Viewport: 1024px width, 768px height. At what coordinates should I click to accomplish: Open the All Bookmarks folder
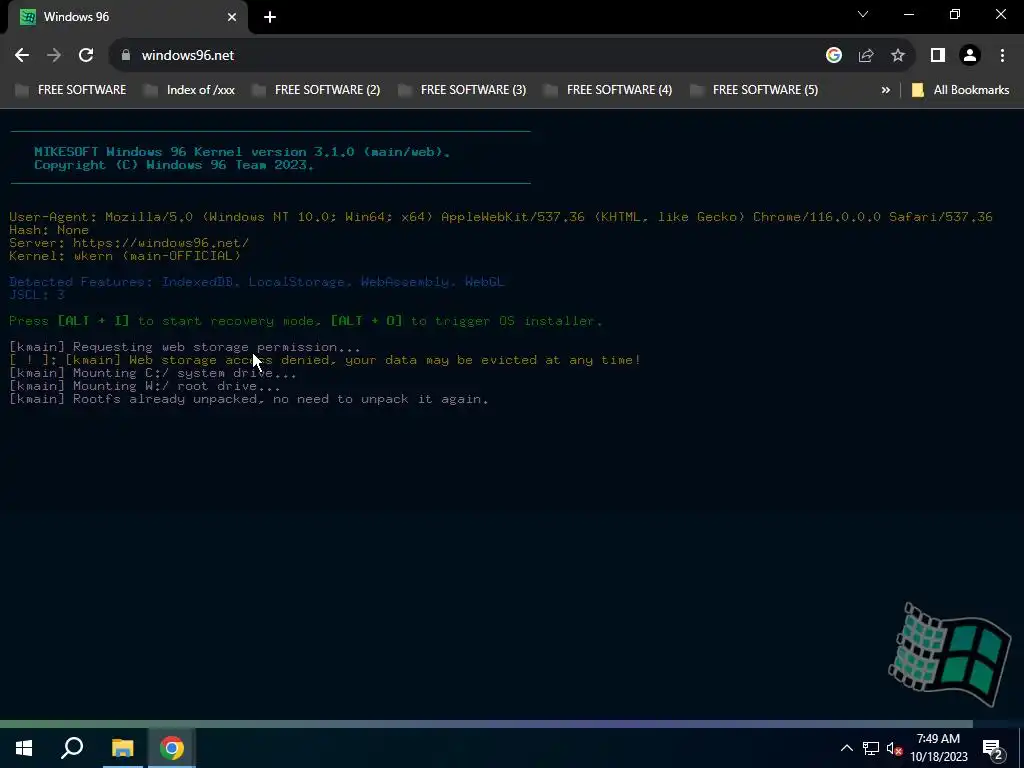click(x=960, y=90)
